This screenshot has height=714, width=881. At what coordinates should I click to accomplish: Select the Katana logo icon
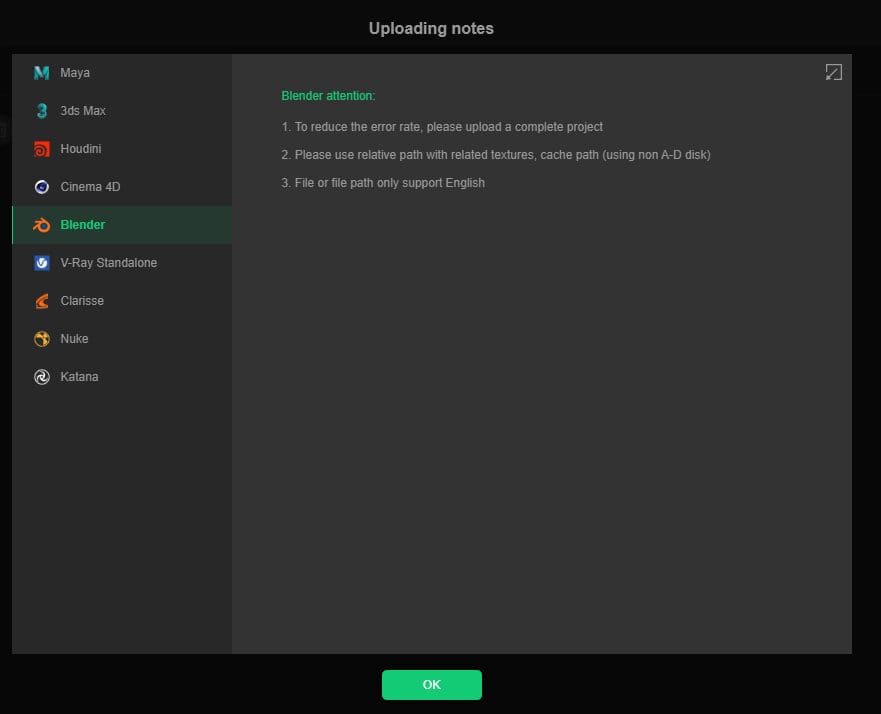40,376
